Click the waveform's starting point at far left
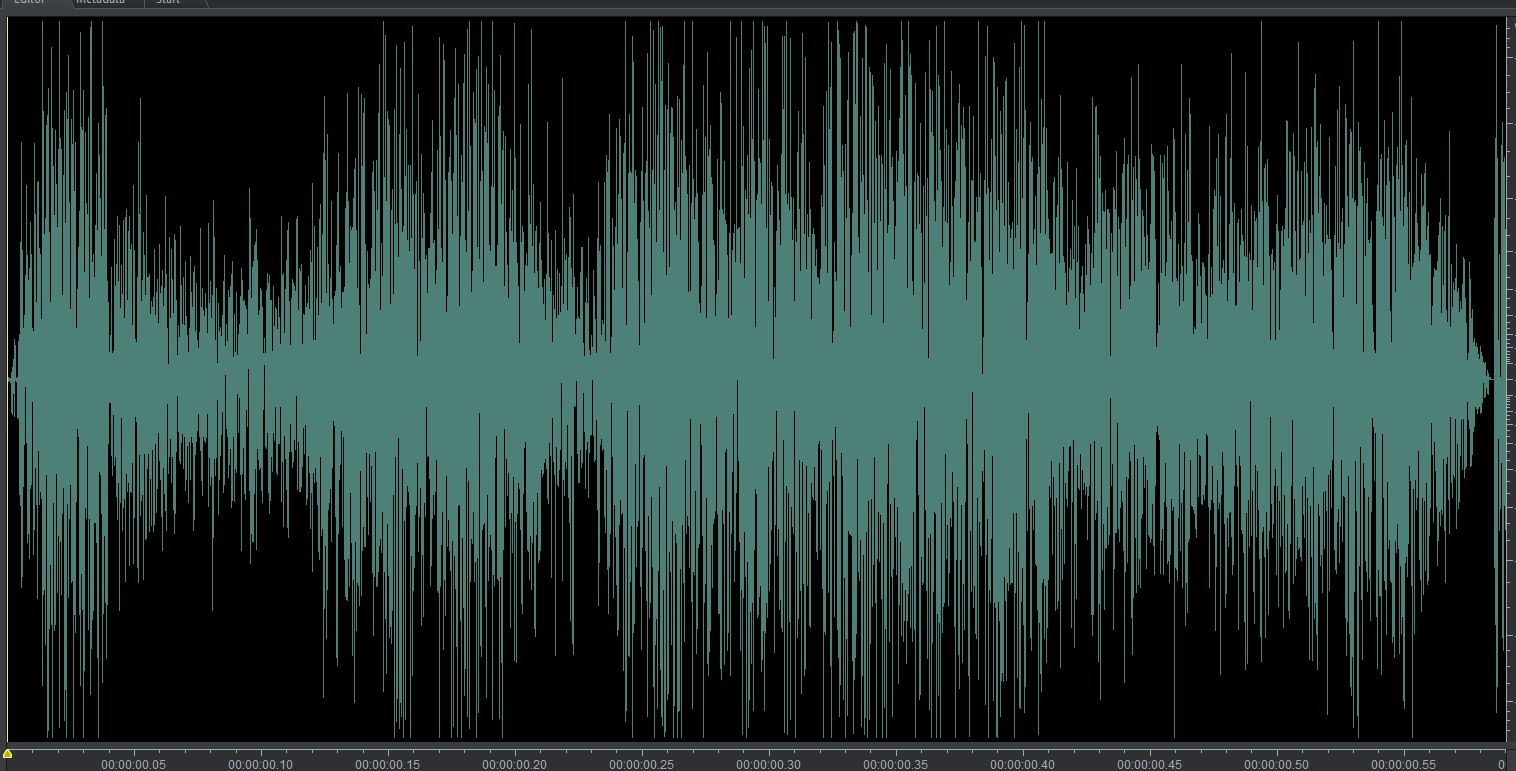The width and height of the screenshot is (1516, 771). pyautogui.click(x=12, y=380)
